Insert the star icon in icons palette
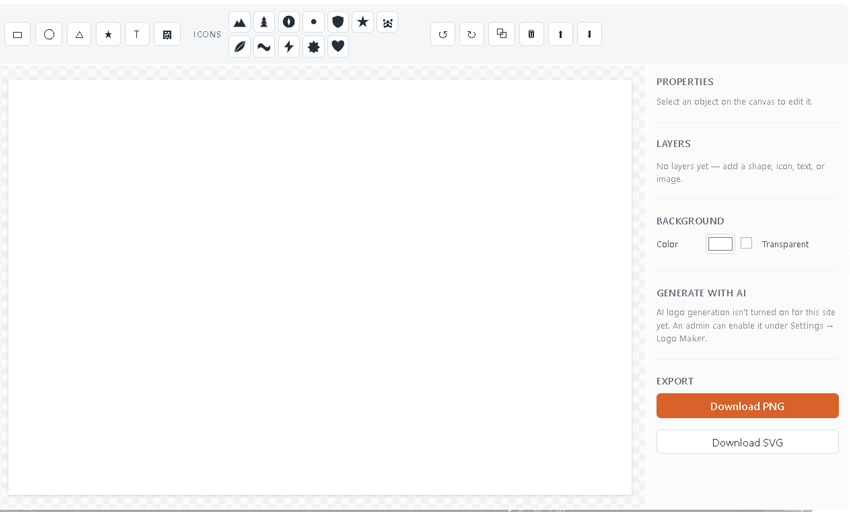 click(363, 22)
